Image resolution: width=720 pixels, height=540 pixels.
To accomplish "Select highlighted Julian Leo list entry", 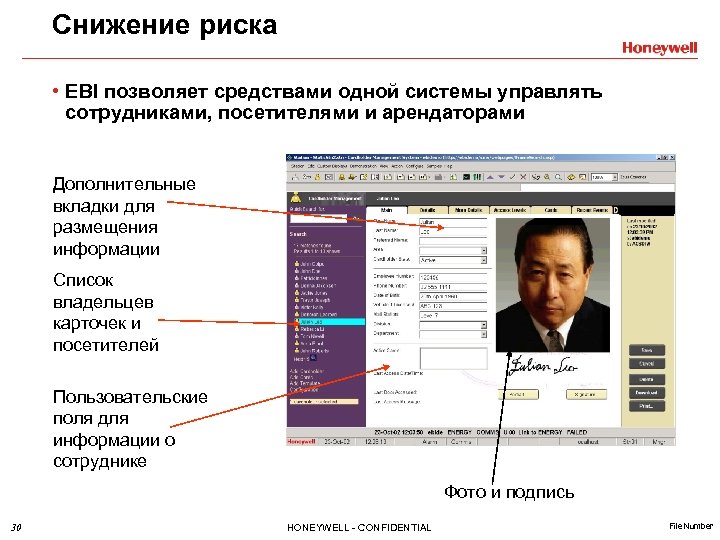I will (x=330, y=322).
